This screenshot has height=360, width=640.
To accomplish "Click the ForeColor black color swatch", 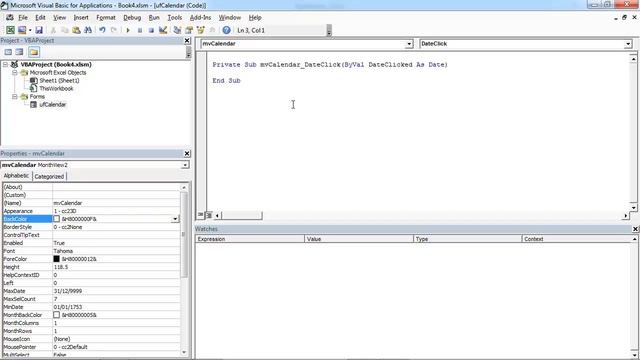I will point(56,259).
